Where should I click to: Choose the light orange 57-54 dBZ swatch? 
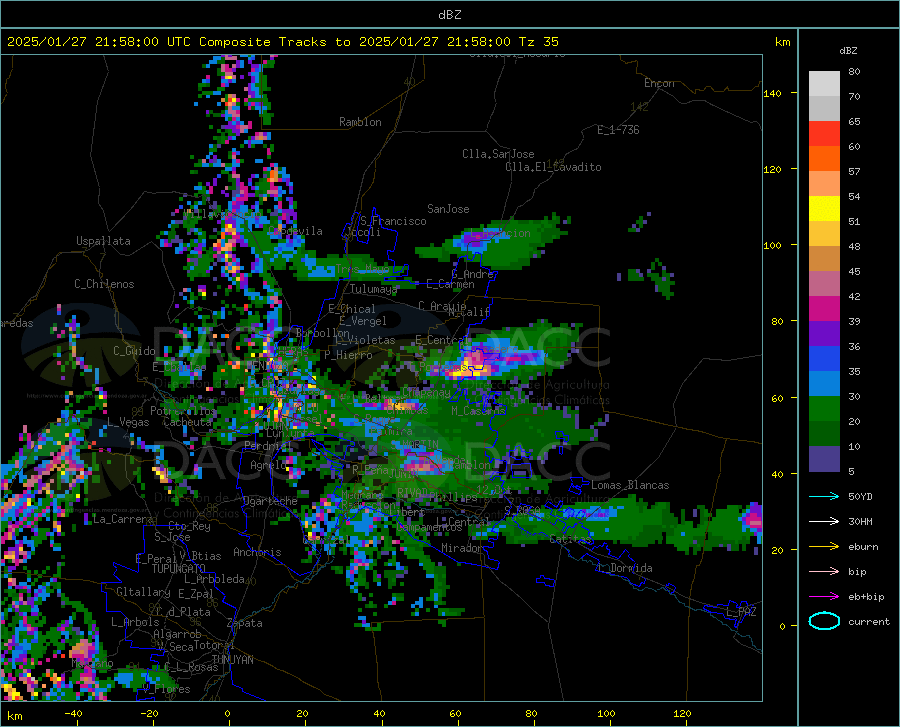[824, 184]
